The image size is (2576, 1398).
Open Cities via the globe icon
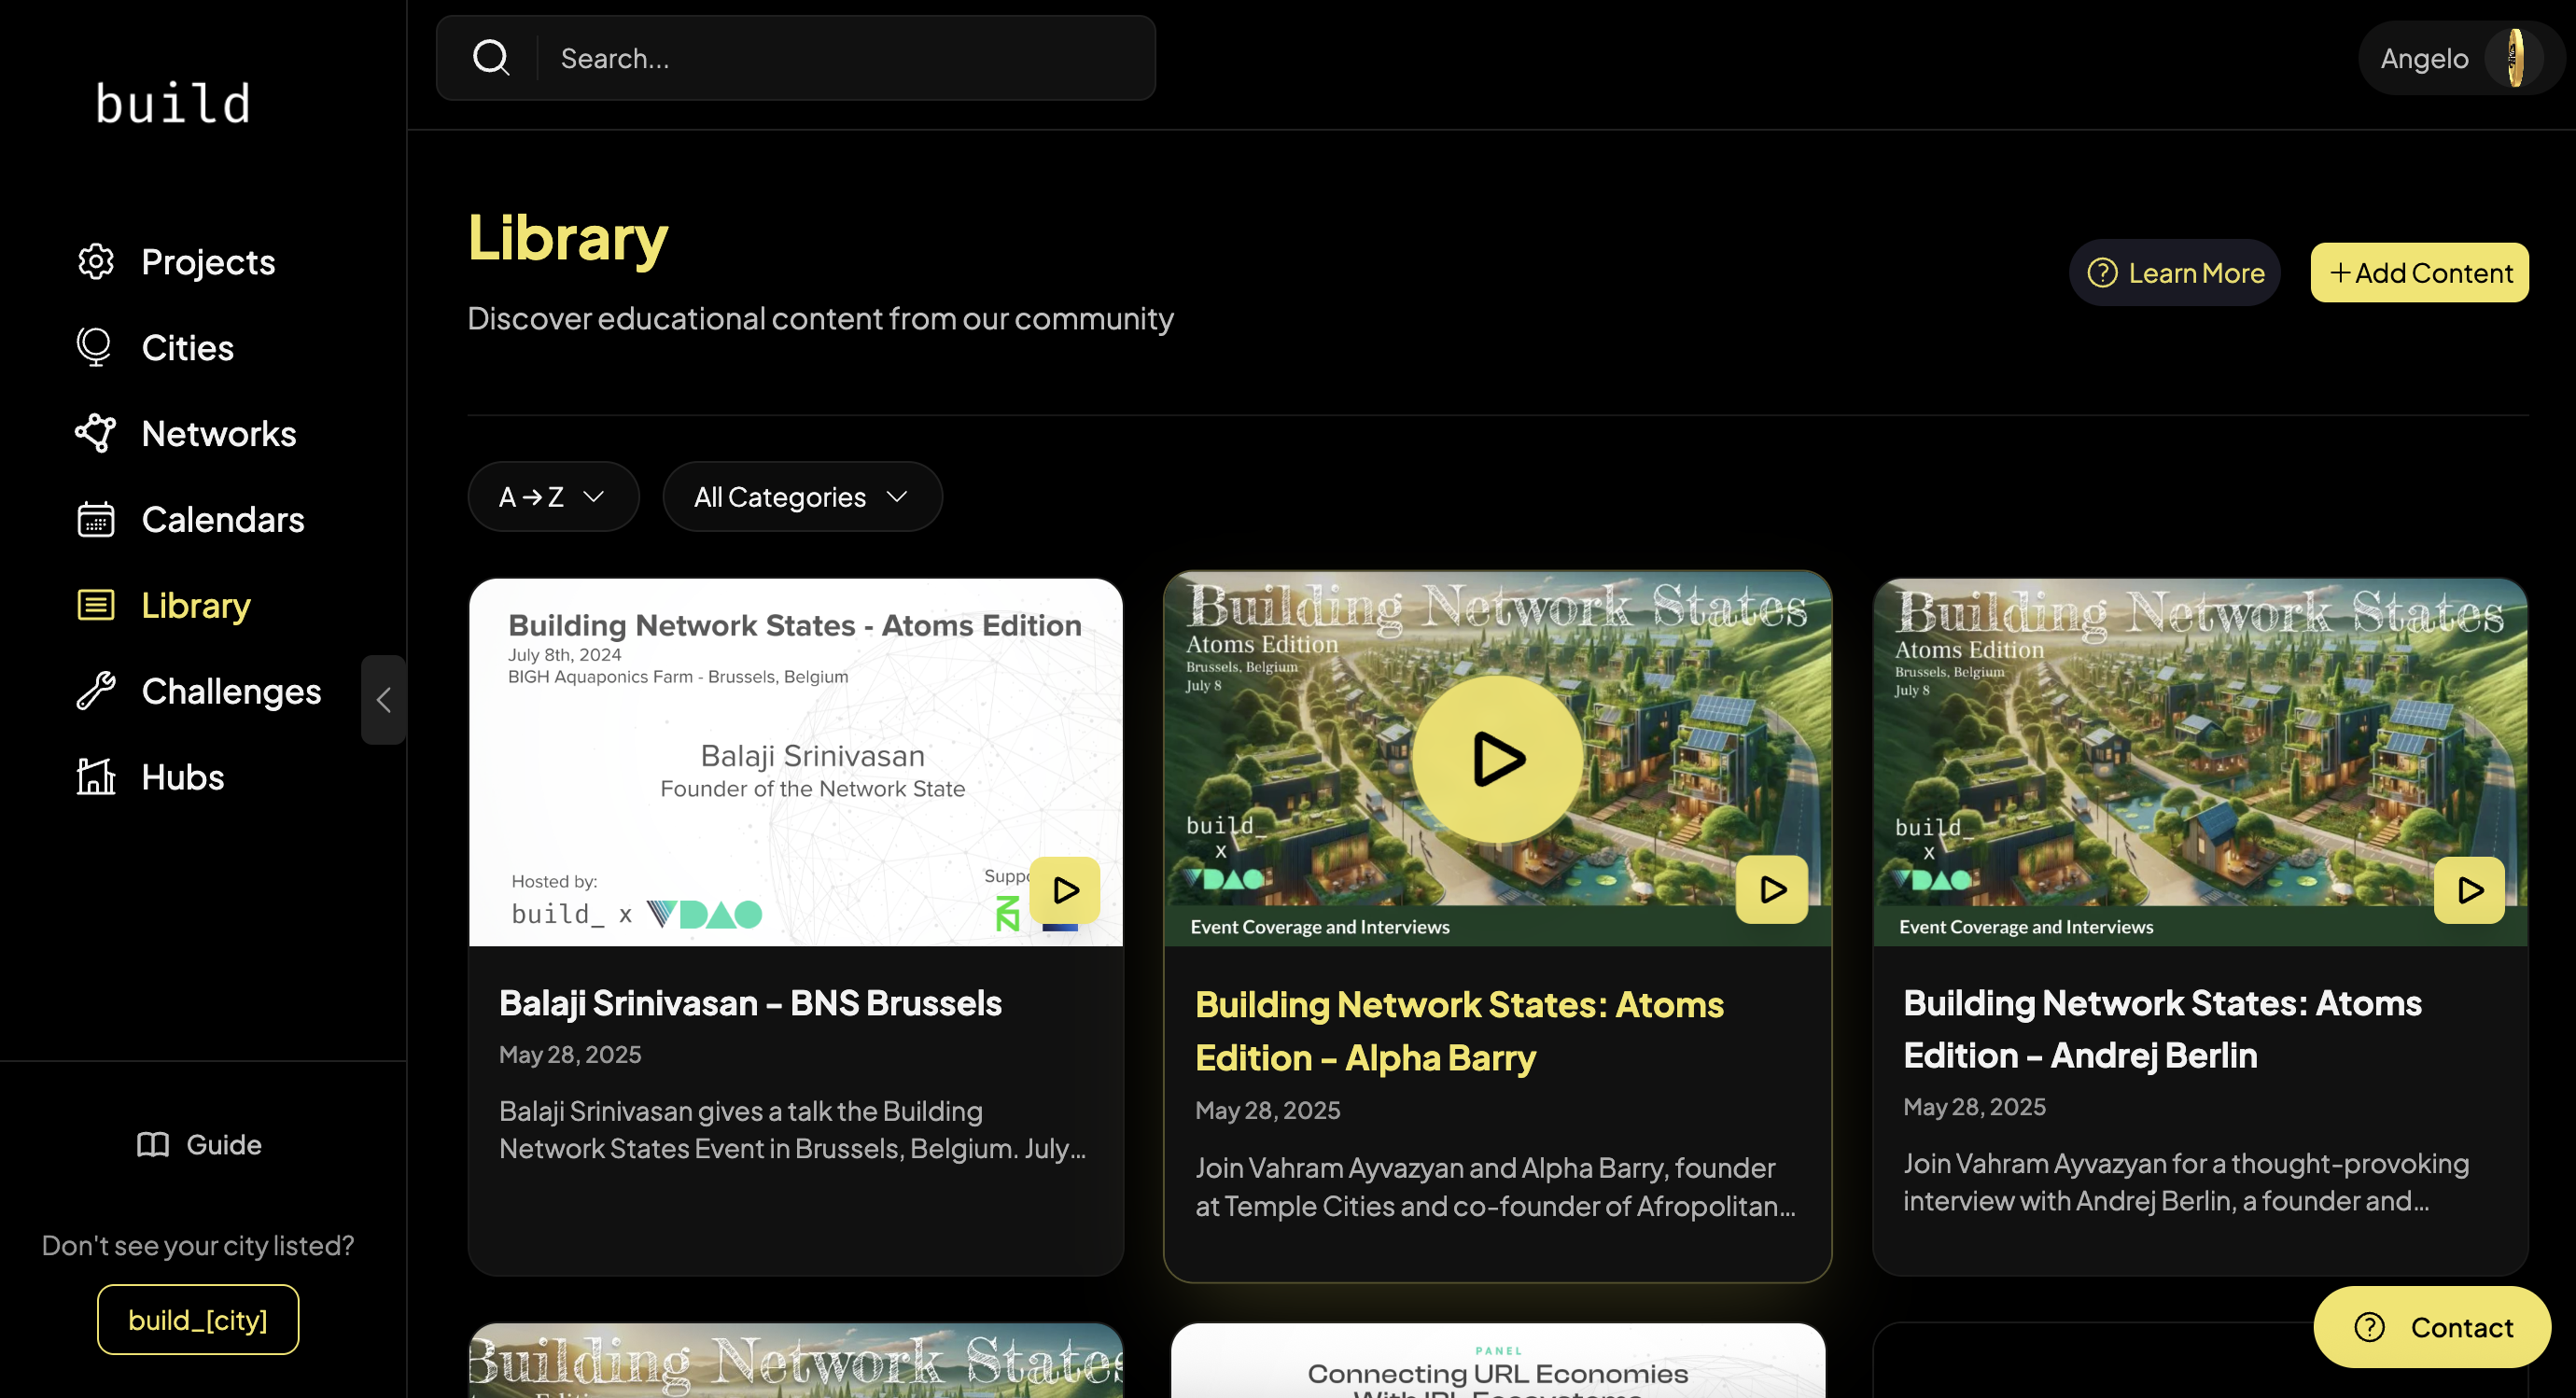pos(95,347)
